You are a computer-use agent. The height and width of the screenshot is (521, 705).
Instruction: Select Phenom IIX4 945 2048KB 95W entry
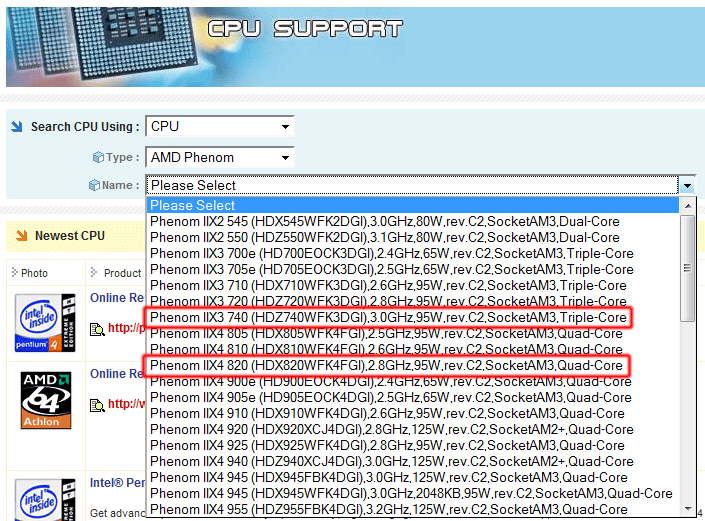pos(412,494)
